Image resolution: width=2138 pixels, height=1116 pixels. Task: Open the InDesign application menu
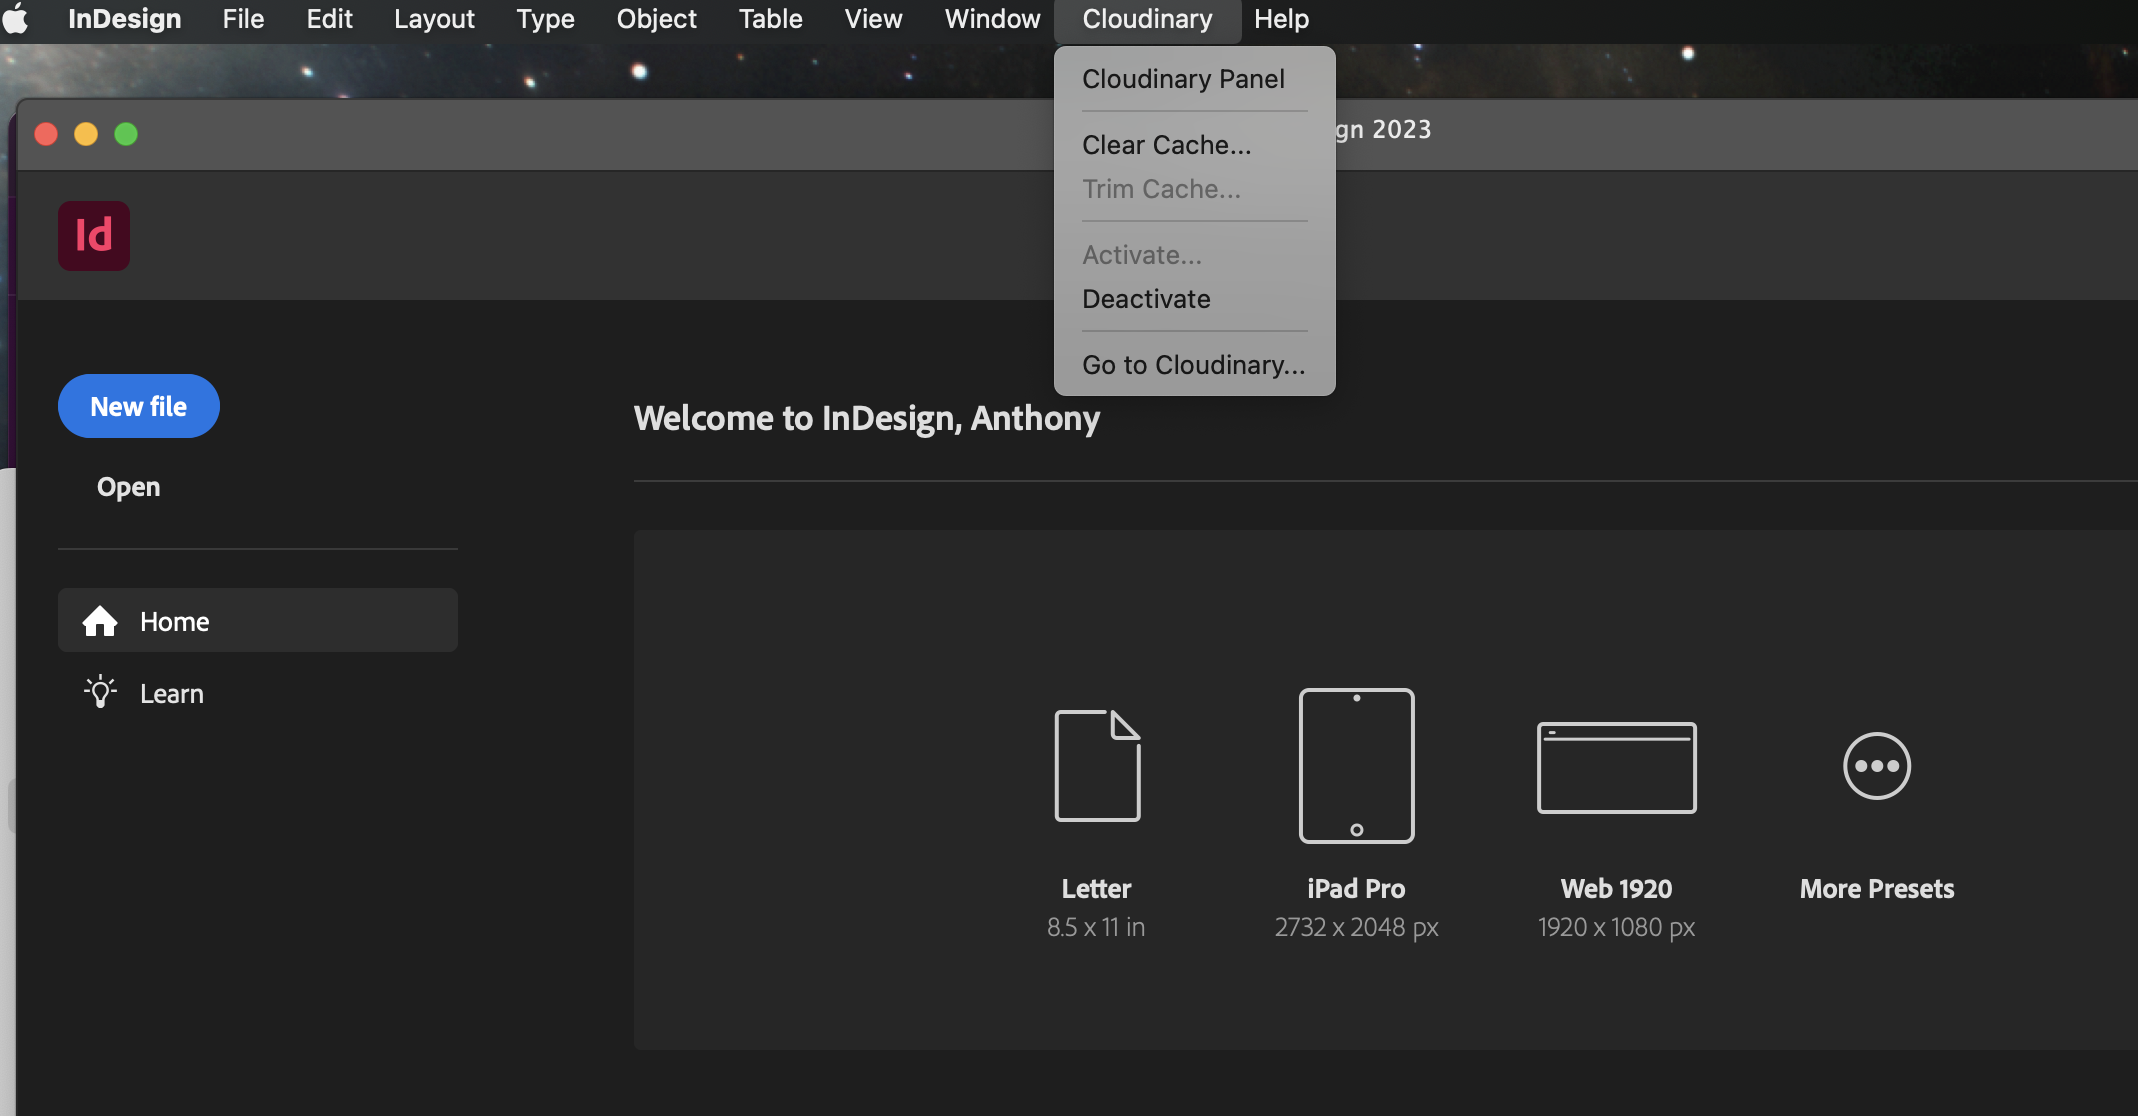pos(125,19)
